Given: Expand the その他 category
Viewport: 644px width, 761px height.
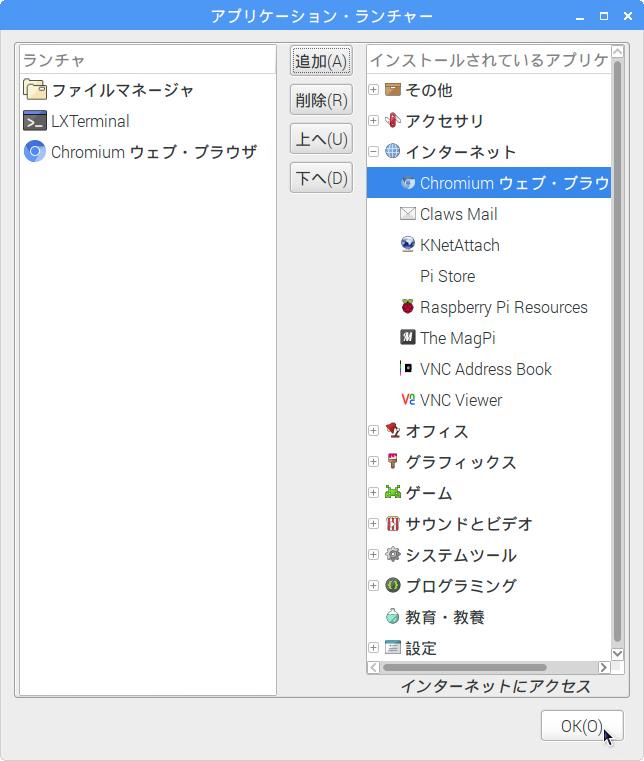Looking at the screenshot, I should pyautogui.click(x=373, y=90).
